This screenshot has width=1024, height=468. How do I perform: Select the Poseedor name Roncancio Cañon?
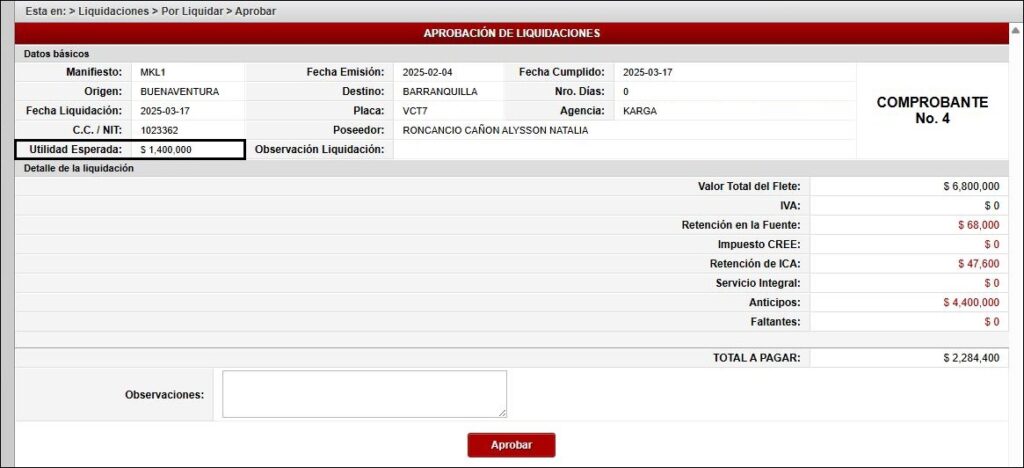coord(495,130)
